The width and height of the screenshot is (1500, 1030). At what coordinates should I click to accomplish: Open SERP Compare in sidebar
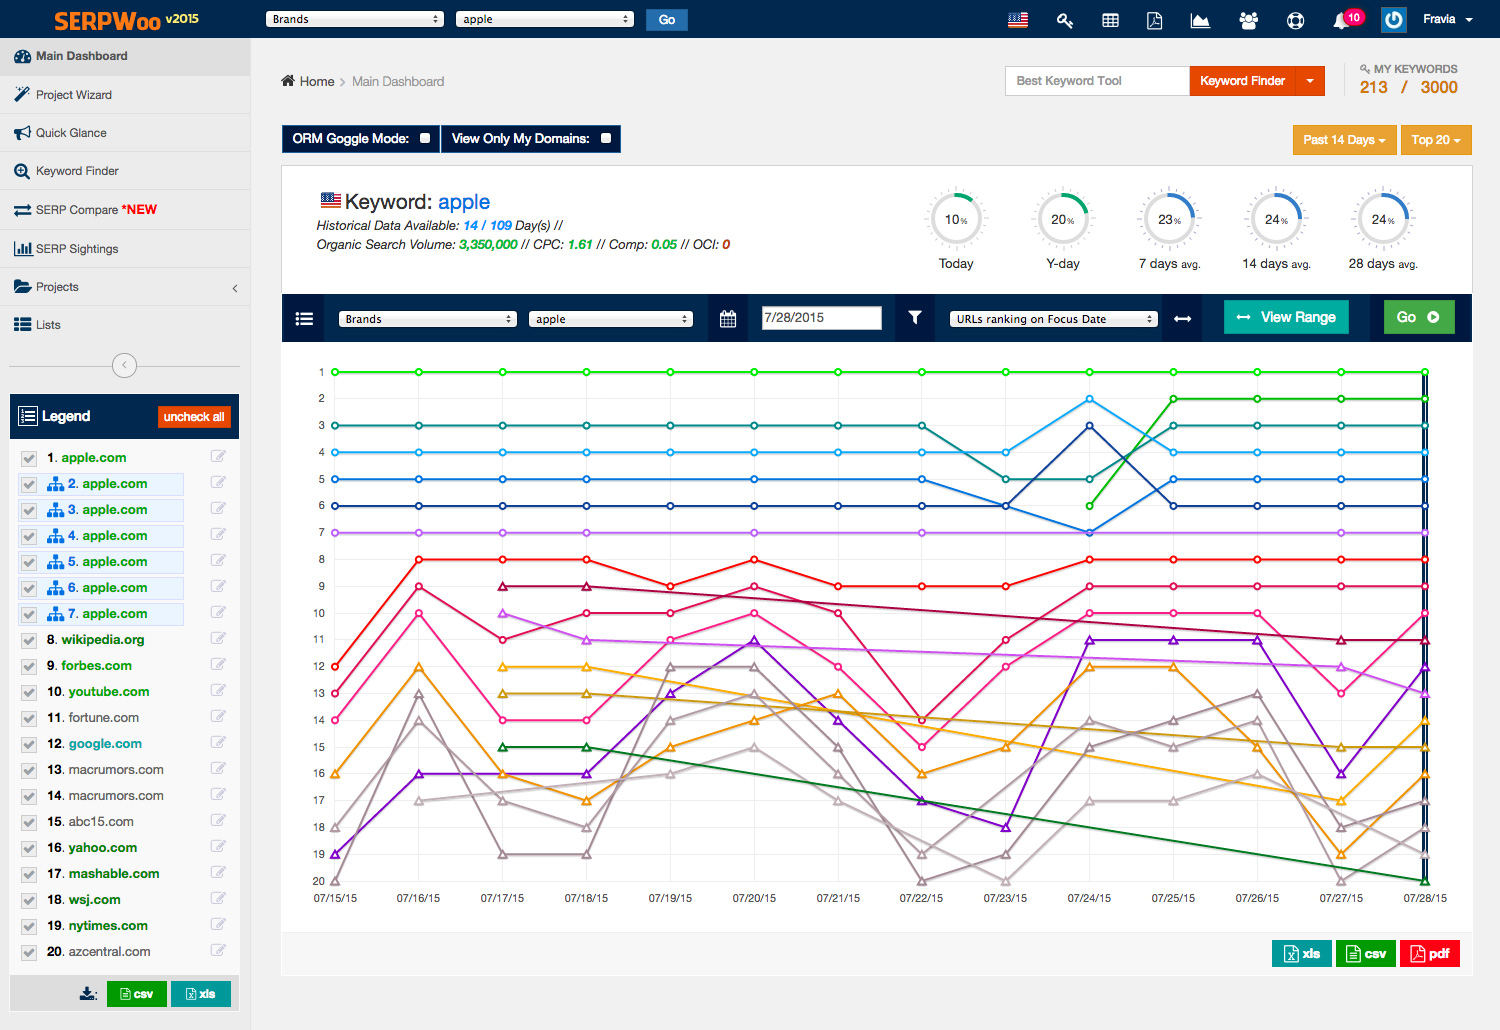(x=125, y=210)
